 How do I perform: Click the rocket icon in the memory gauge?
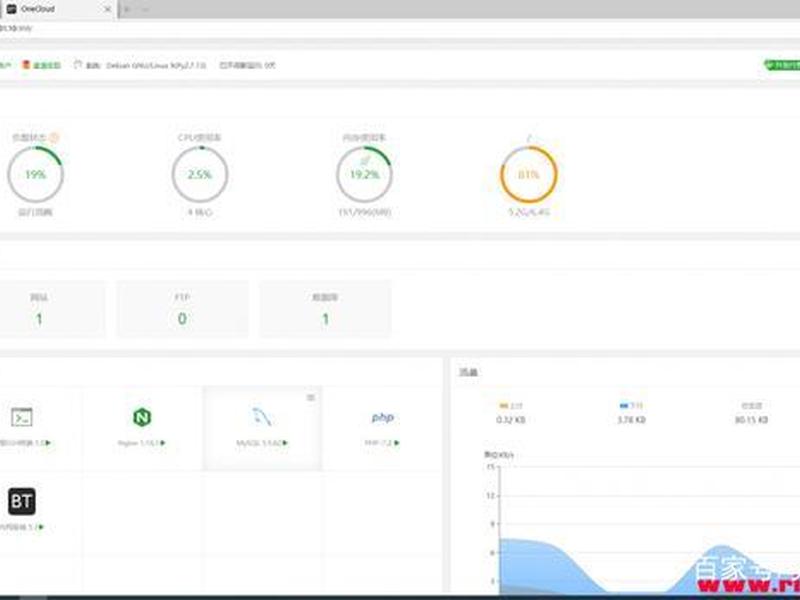[365, 161]
